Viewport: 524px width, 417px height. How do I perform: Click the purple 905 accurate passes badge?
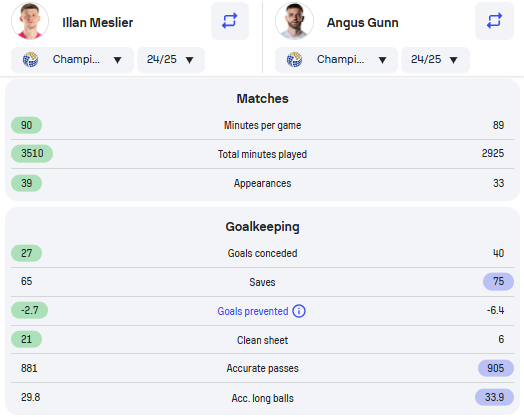(496, 368)
